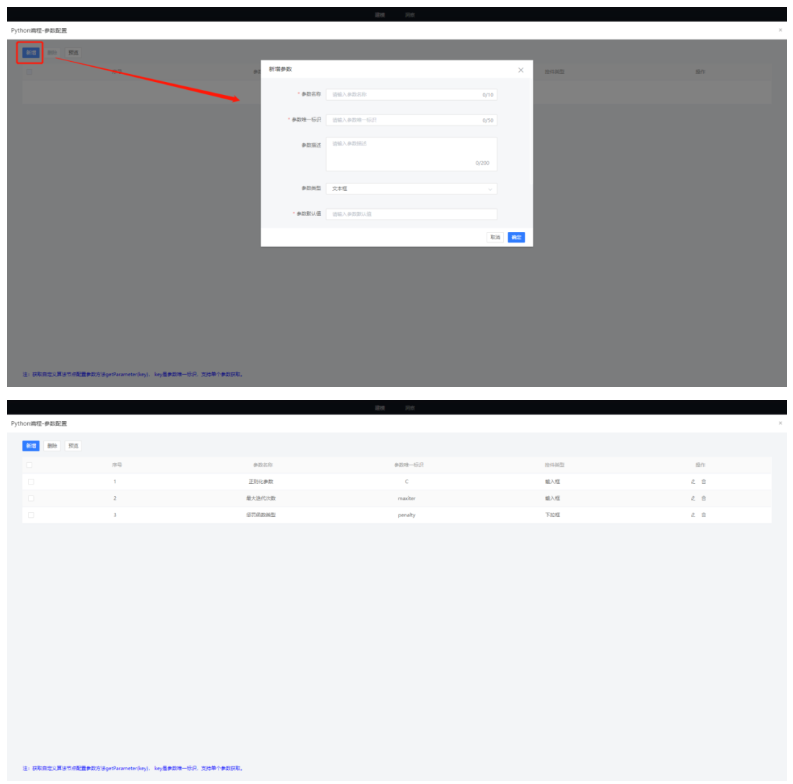The image size is (793, 784).
Task: Click the 确定 button in the dialog
Action: click(x=516, y=237)
